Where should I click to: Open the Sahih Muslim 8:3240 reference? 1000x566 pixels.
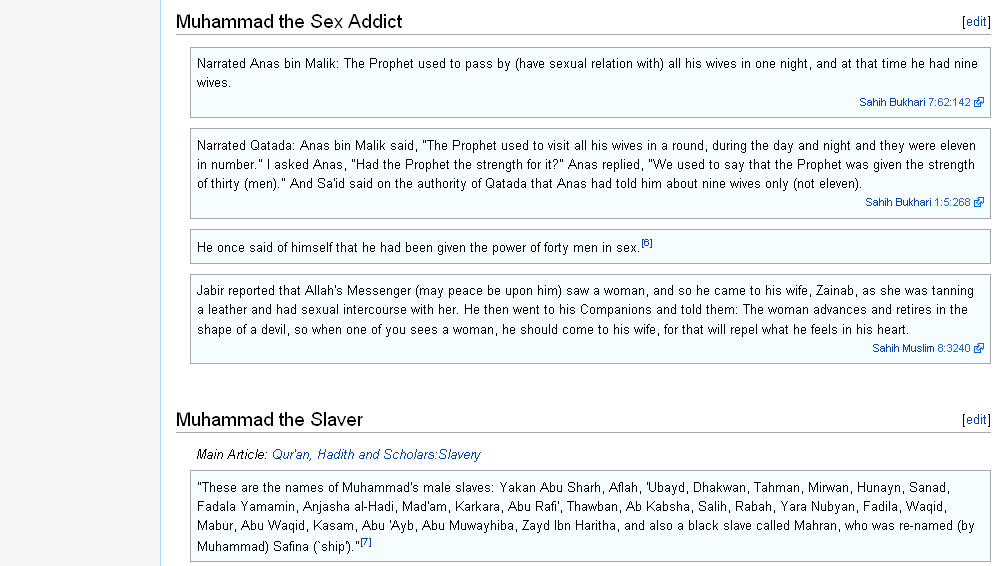pos(921,348)
